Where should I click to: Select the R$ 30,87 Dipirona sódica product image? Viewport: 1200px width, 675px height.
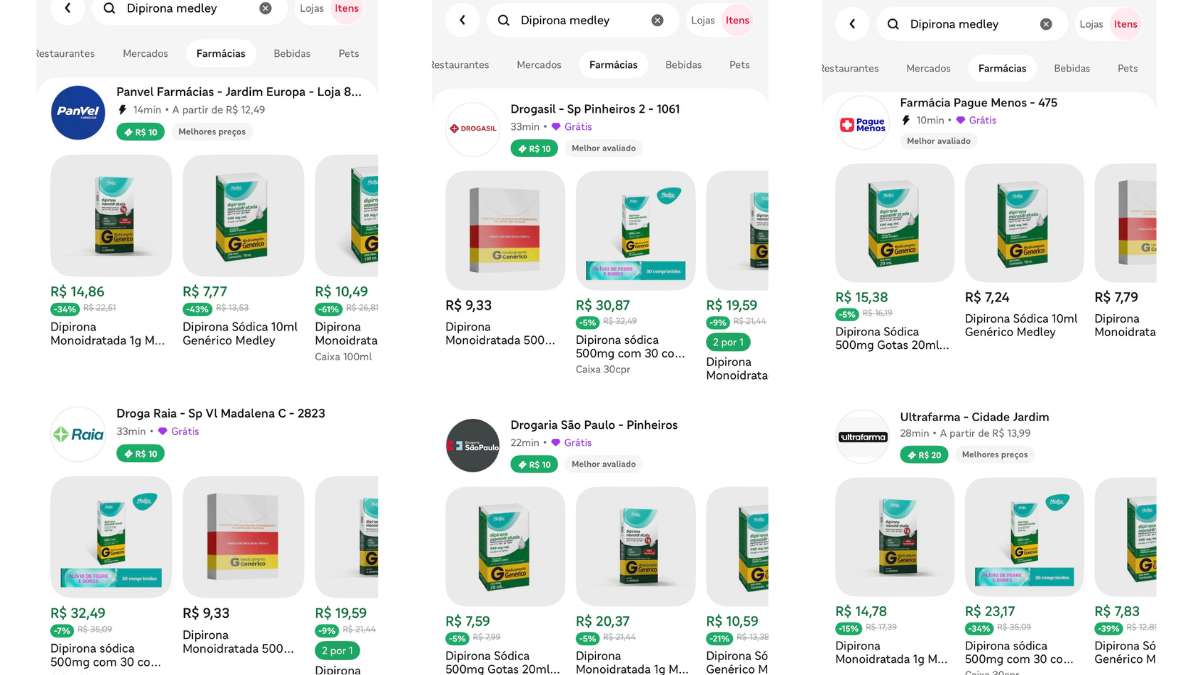635,231
